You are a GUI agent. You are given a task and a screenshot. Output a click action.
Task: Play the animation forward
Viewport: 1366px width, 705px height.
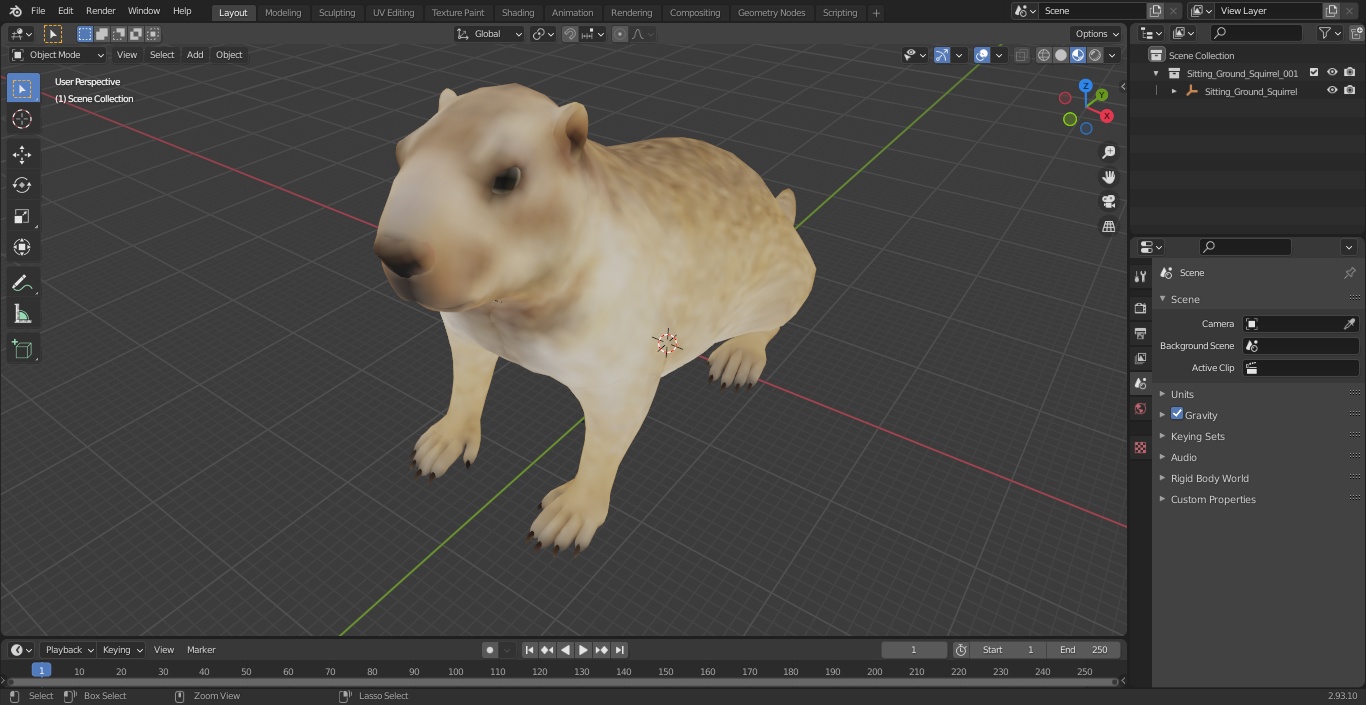(583, 650)
